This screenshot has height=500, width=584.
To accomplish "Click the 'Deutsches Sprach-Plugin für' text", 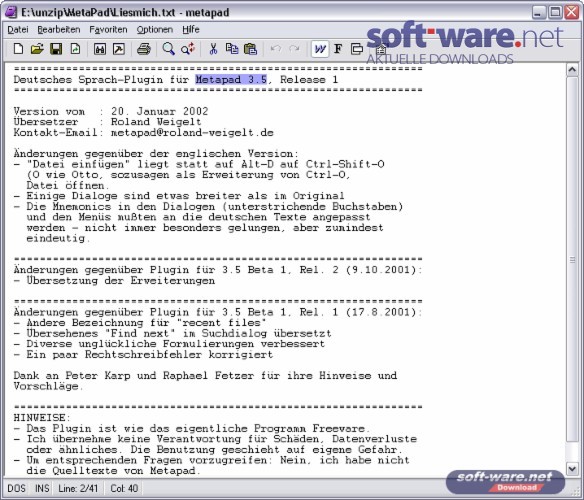I will click(101, 79).
